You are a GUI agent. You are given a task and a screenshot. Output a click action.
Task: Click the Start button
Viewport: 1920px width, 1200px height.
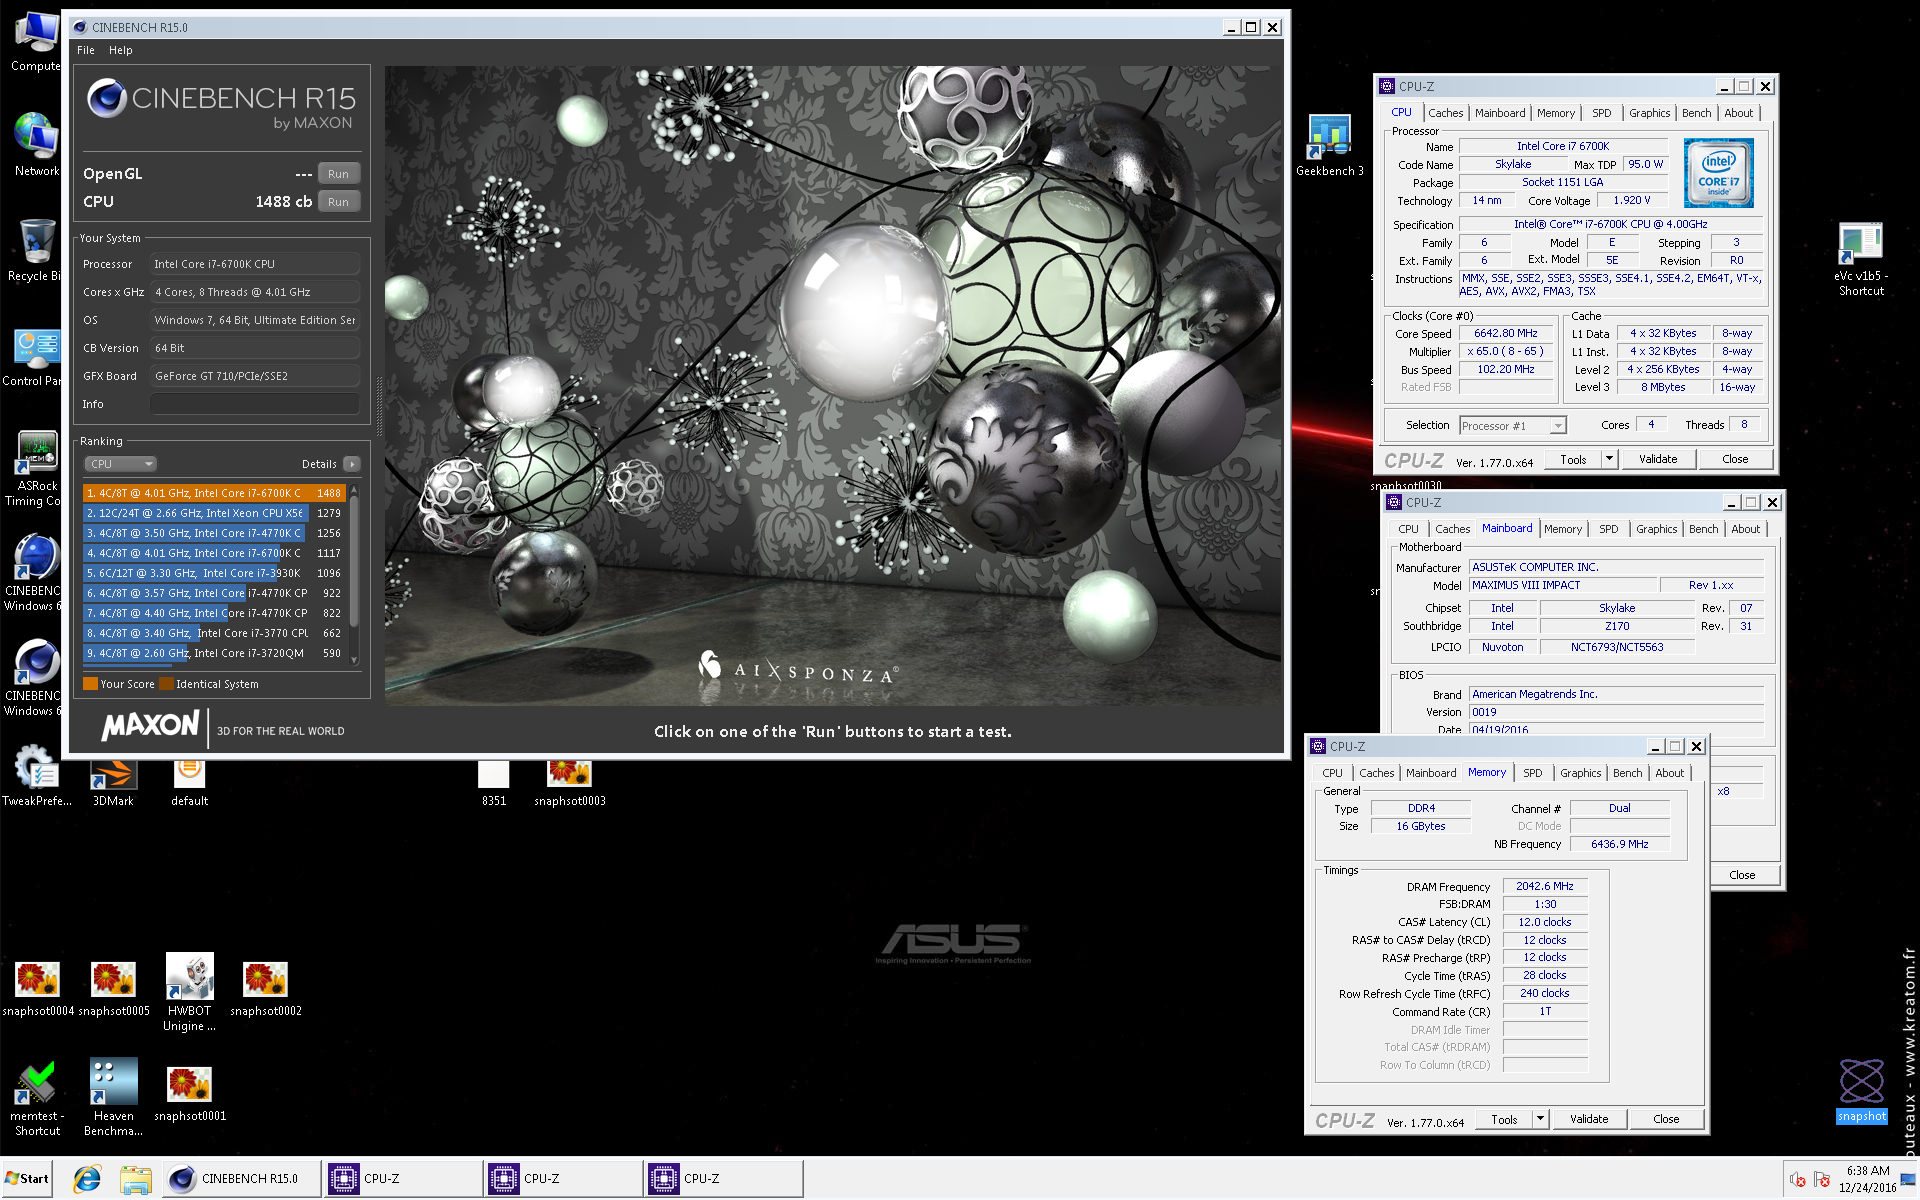(x=27, y=1179)
